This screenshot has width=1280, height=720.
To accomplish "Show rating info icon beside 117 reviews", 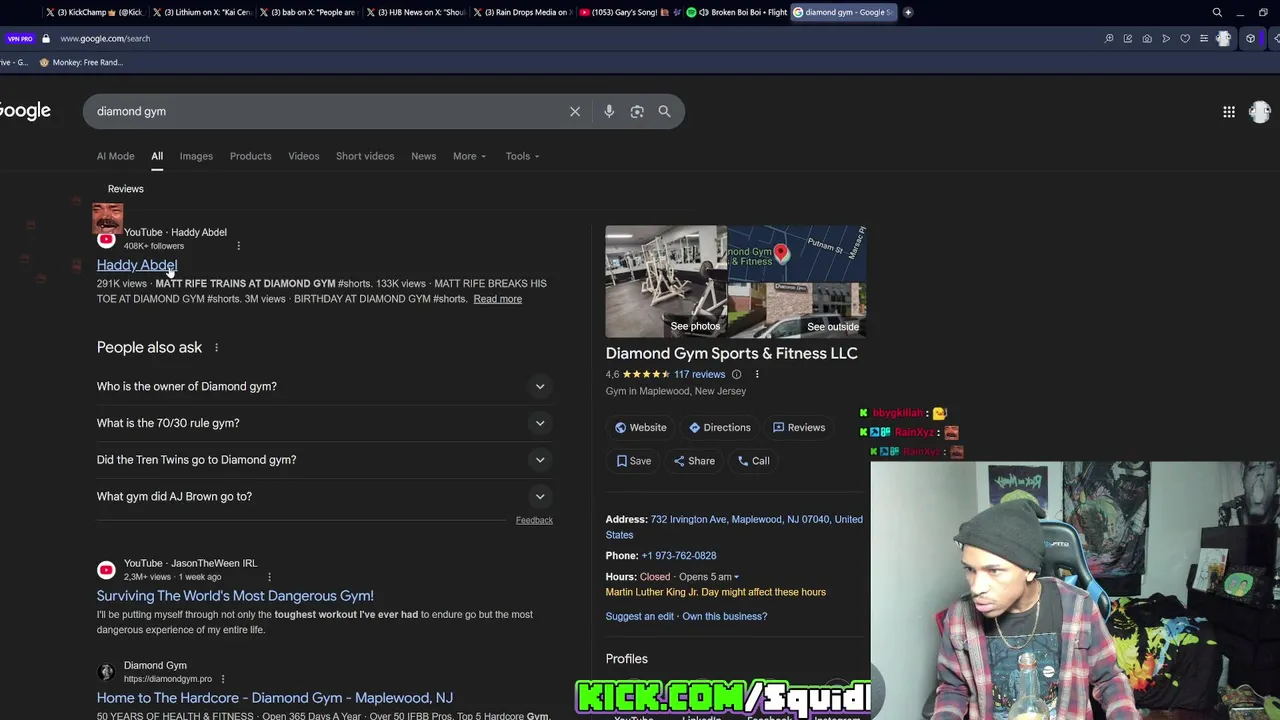I will [736, 374].
